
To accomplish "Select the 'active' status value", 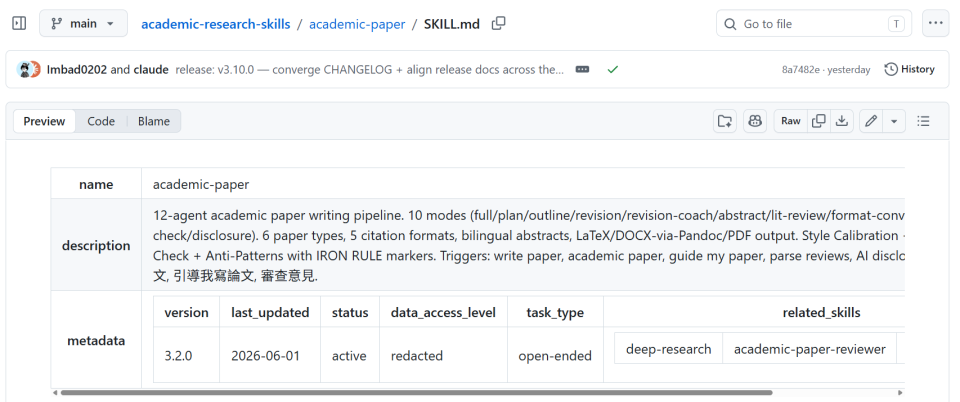I will click(349, 355).
